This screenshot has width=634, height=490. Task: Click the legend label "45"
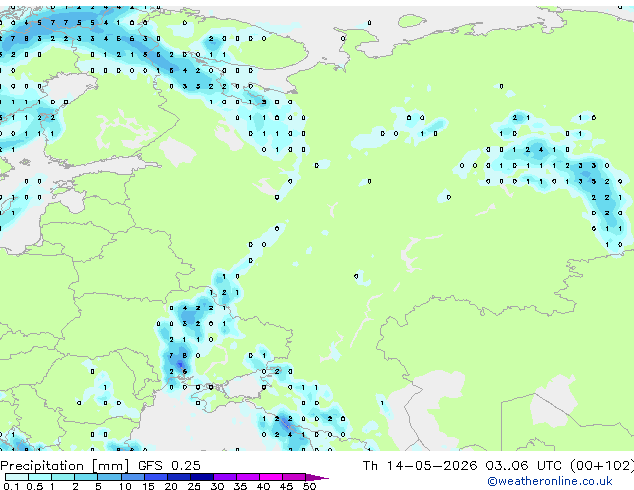click(286, 486)
